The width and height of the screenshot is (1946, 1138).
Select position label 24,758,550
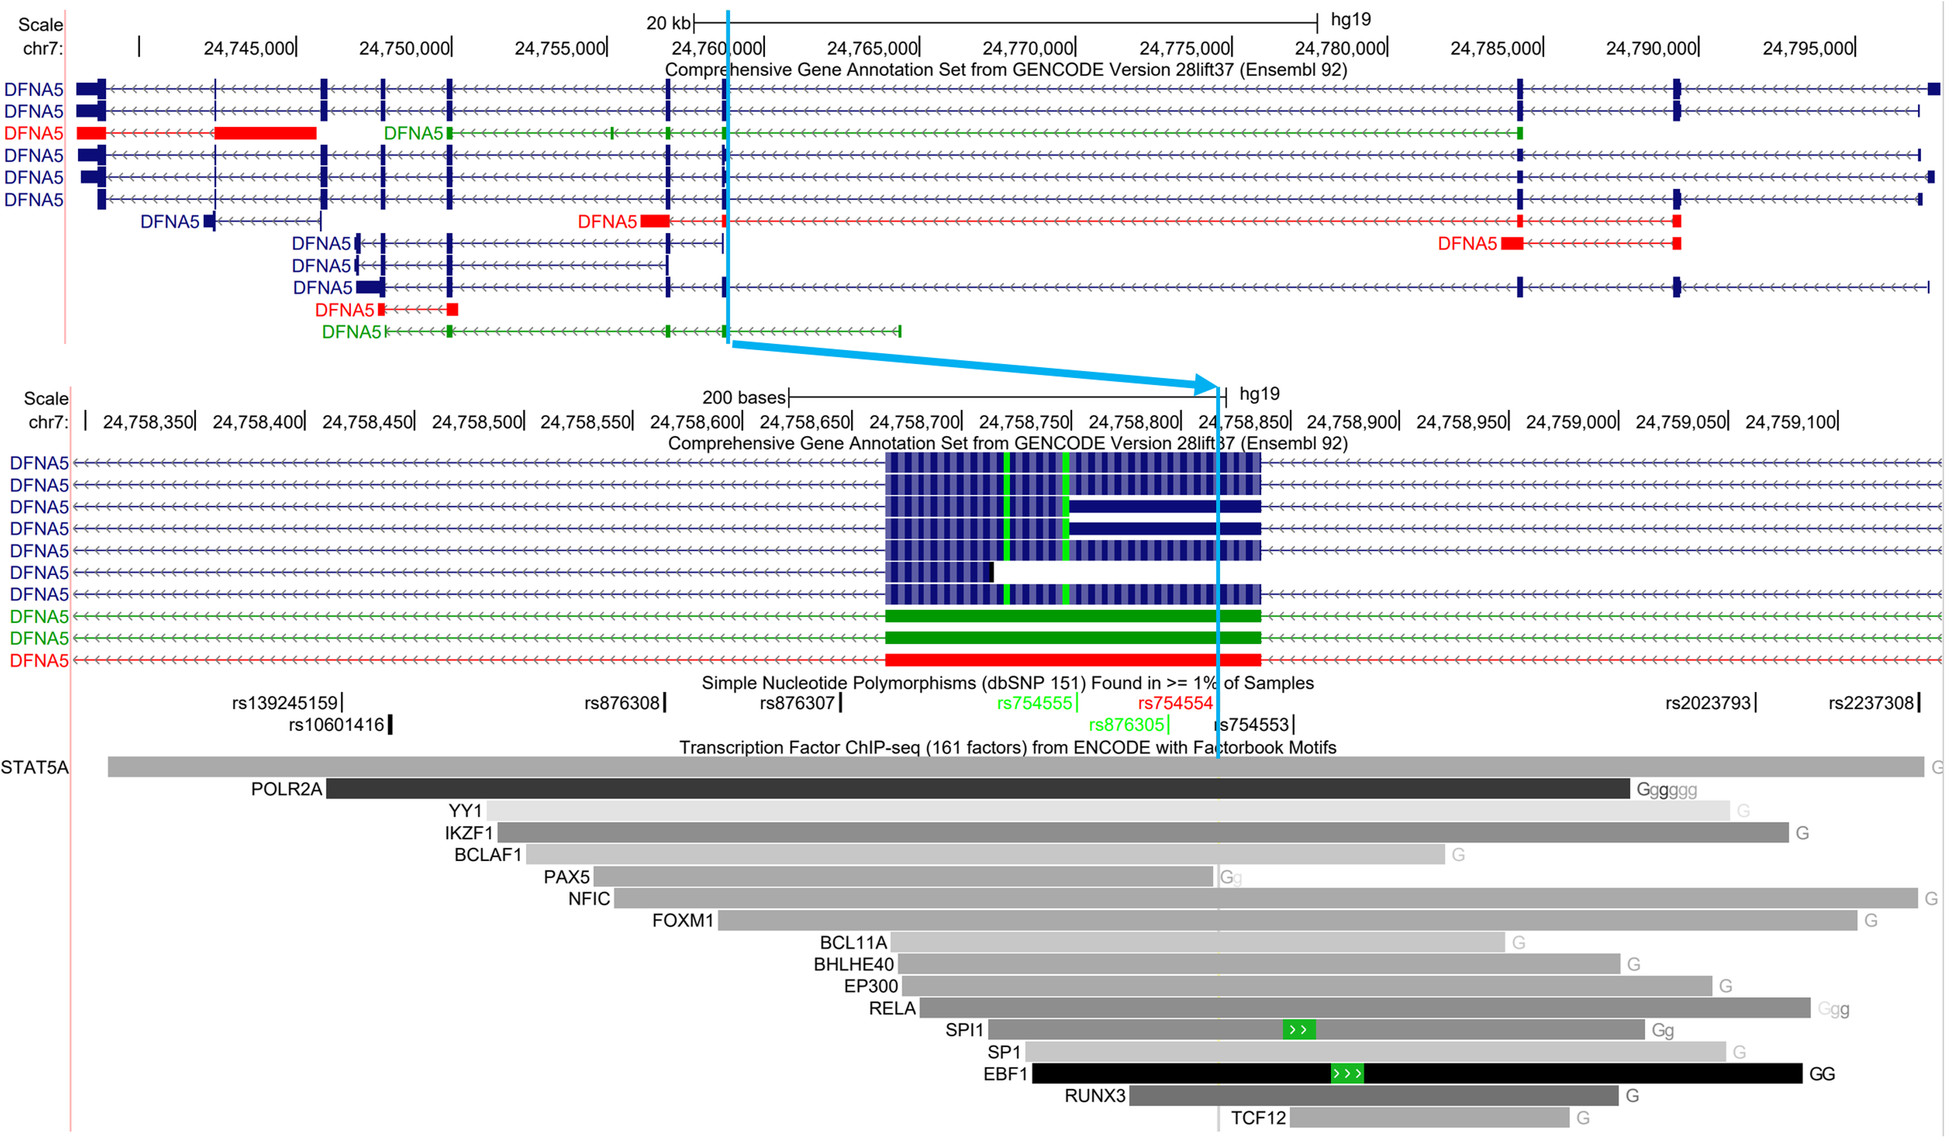coord(586,422)
